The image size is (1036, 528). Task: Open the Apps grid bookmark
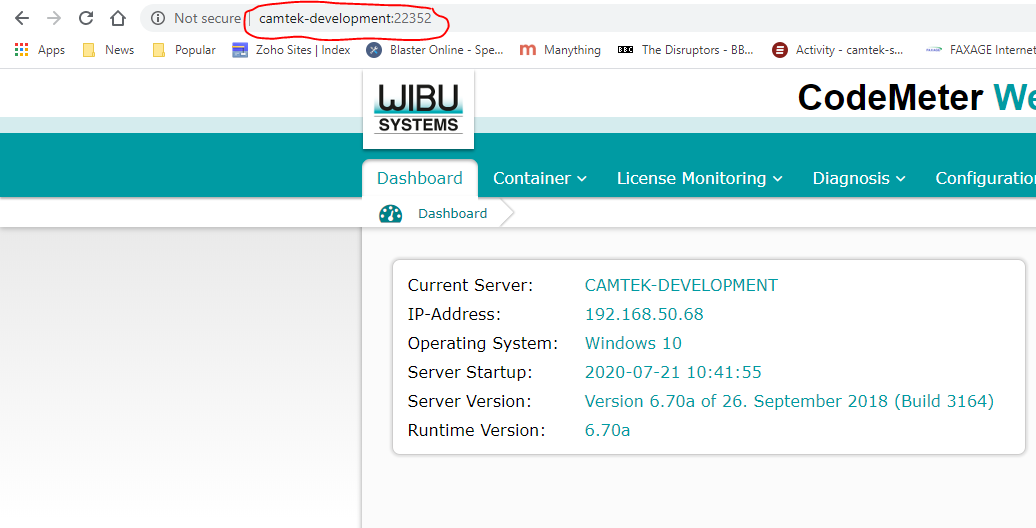pyautogui.click(x=40, y=50)
